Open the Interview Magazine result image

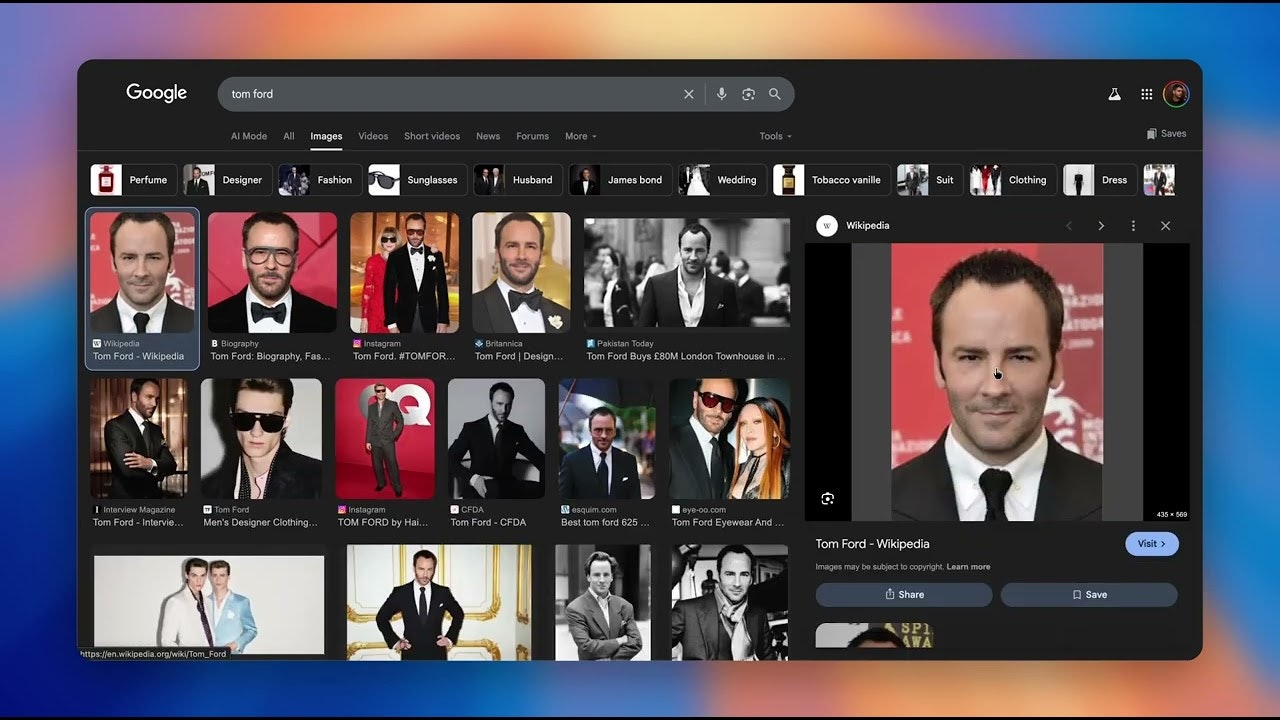coord(139,438)
